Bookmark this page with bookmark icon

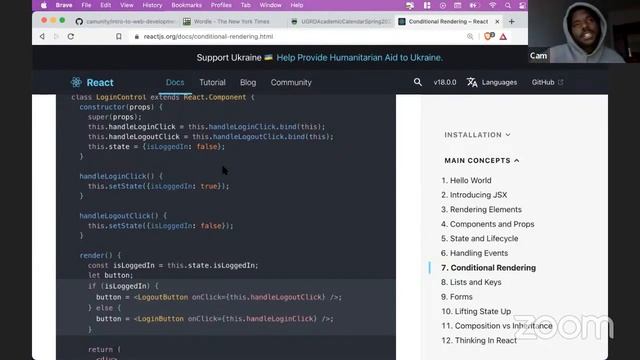(119, 36)
